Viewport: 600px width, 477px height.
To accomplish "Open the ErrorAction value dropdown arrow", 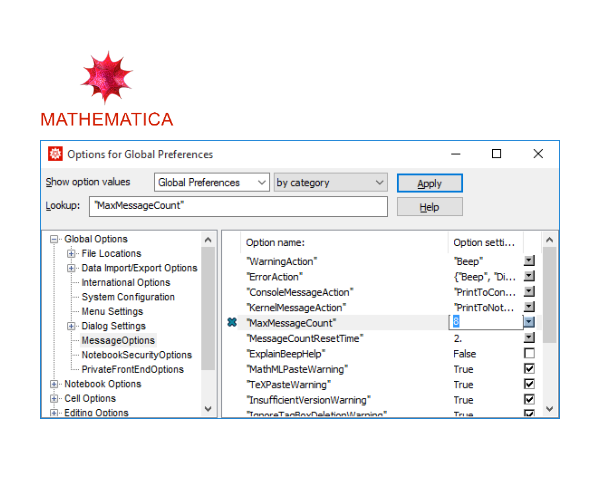I will pos(529,276).
